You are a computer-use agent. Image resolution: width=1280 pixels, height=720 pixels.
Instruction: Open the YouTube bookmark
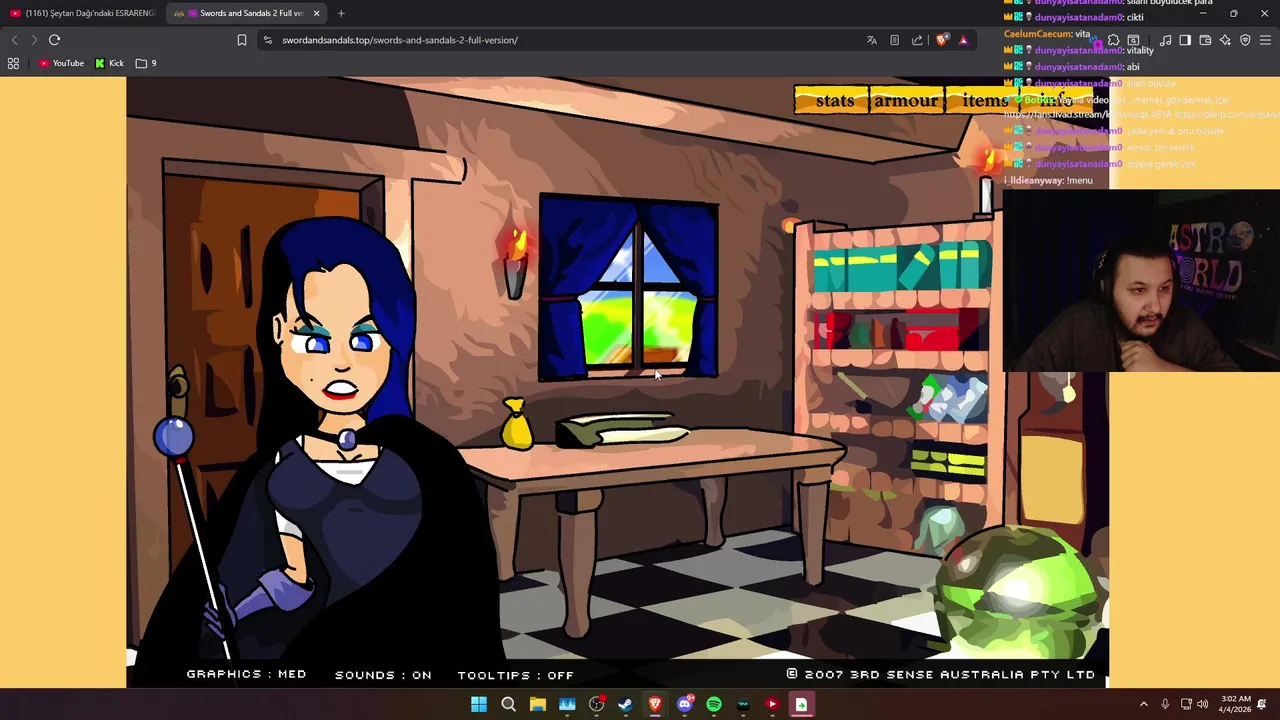[61, 63]
